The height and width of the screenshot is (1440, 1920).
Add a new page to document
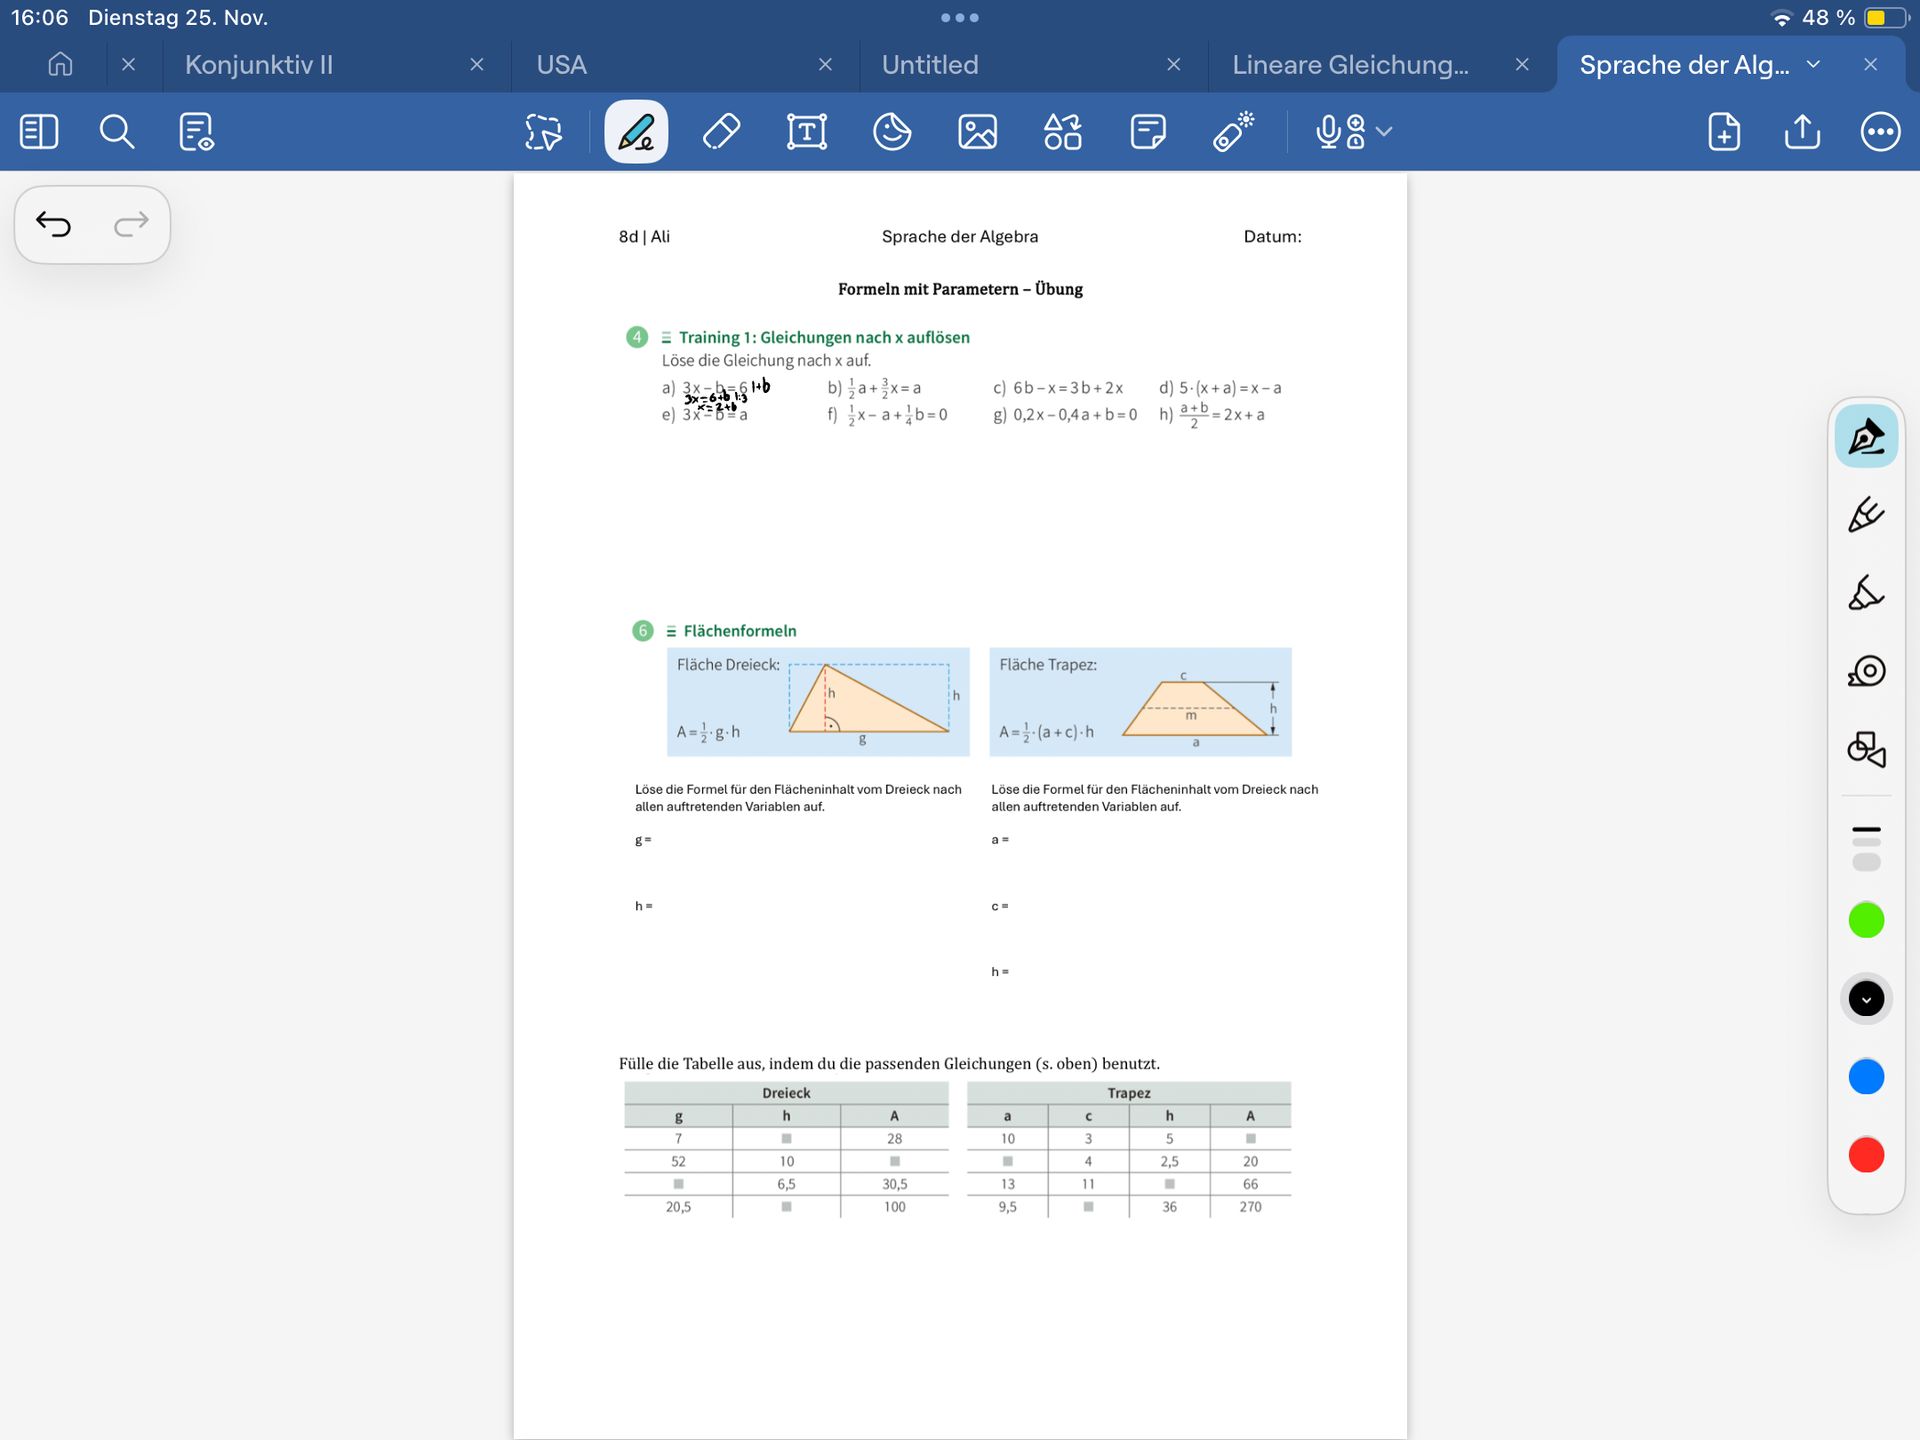(1724, 132)
